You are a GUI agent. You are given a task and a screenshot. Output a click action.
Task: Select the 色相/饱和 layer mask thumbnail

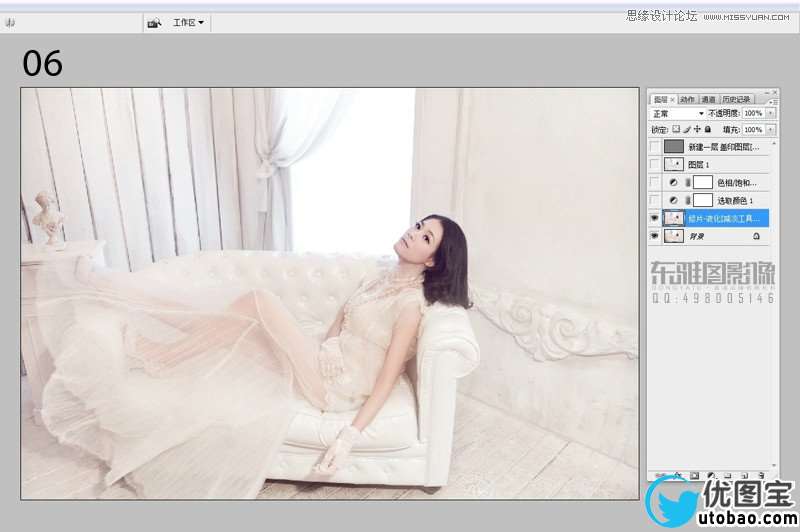703,182
